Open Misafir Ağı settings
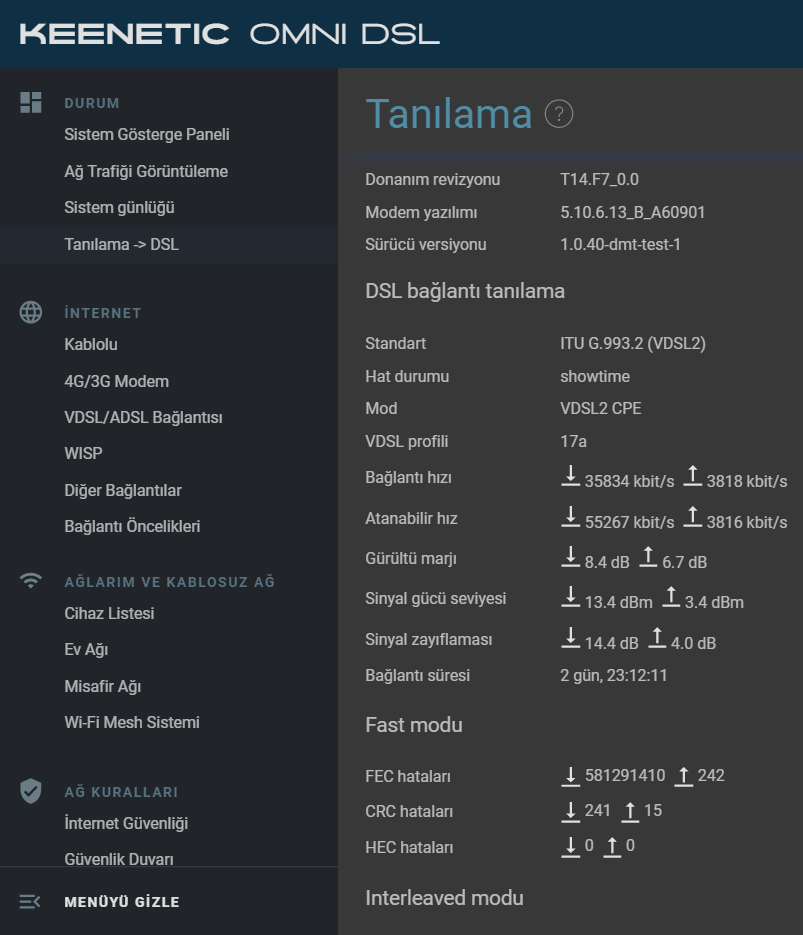 103,686
